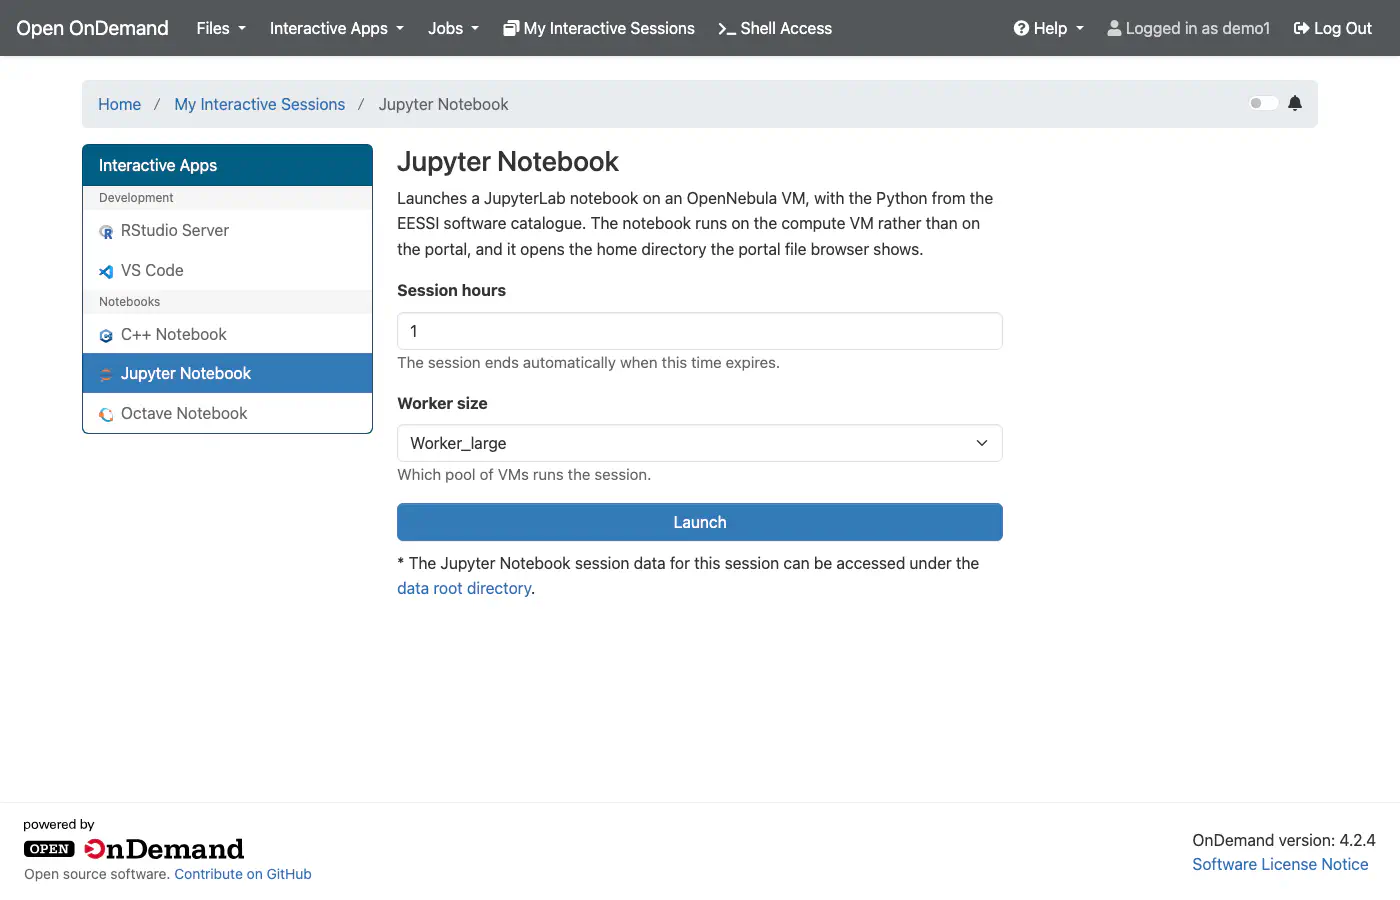Open the Files dropdown menu

[x=221, y=28]
